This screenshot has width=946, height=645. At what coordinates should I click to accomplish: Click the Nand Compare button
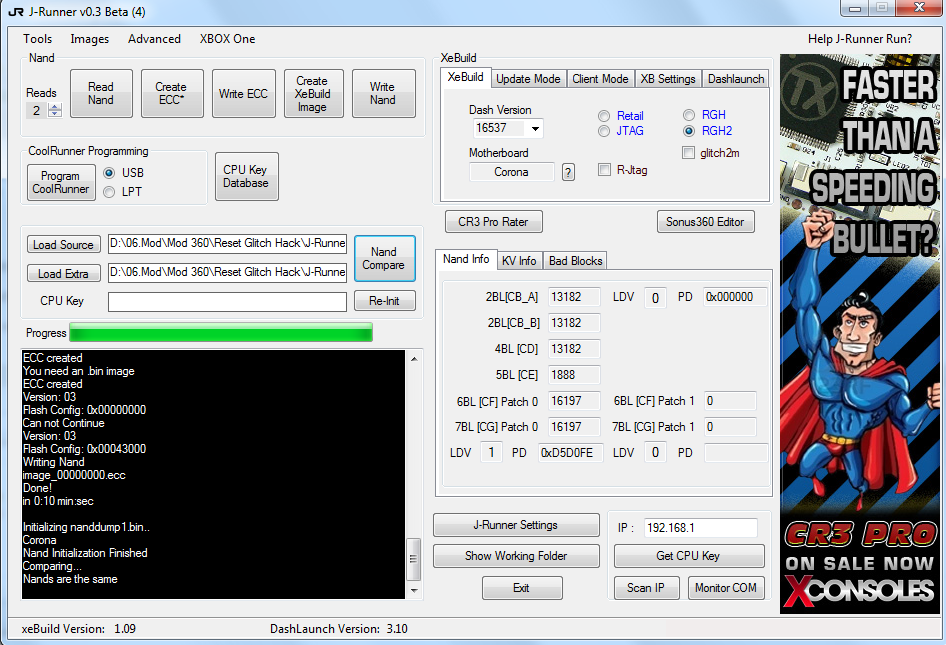[384, 258]
